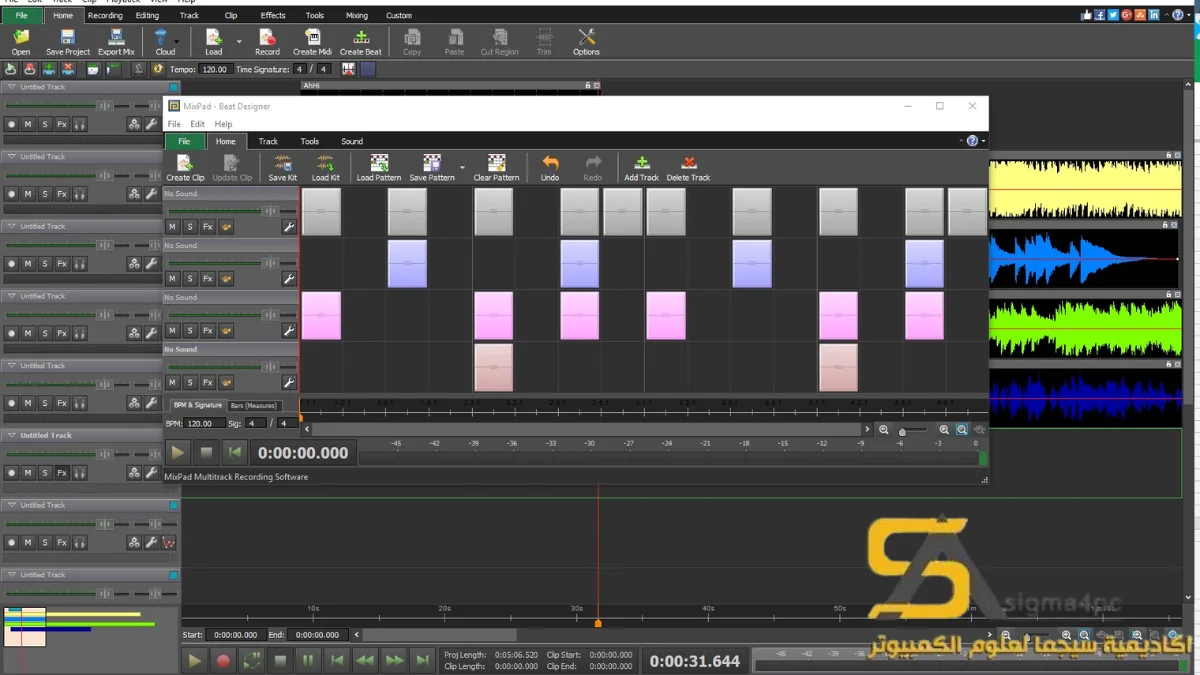Screen dimensions: 1200x675
Task: Open the main window help dropdown arrow
Action: click(1190, 15)
